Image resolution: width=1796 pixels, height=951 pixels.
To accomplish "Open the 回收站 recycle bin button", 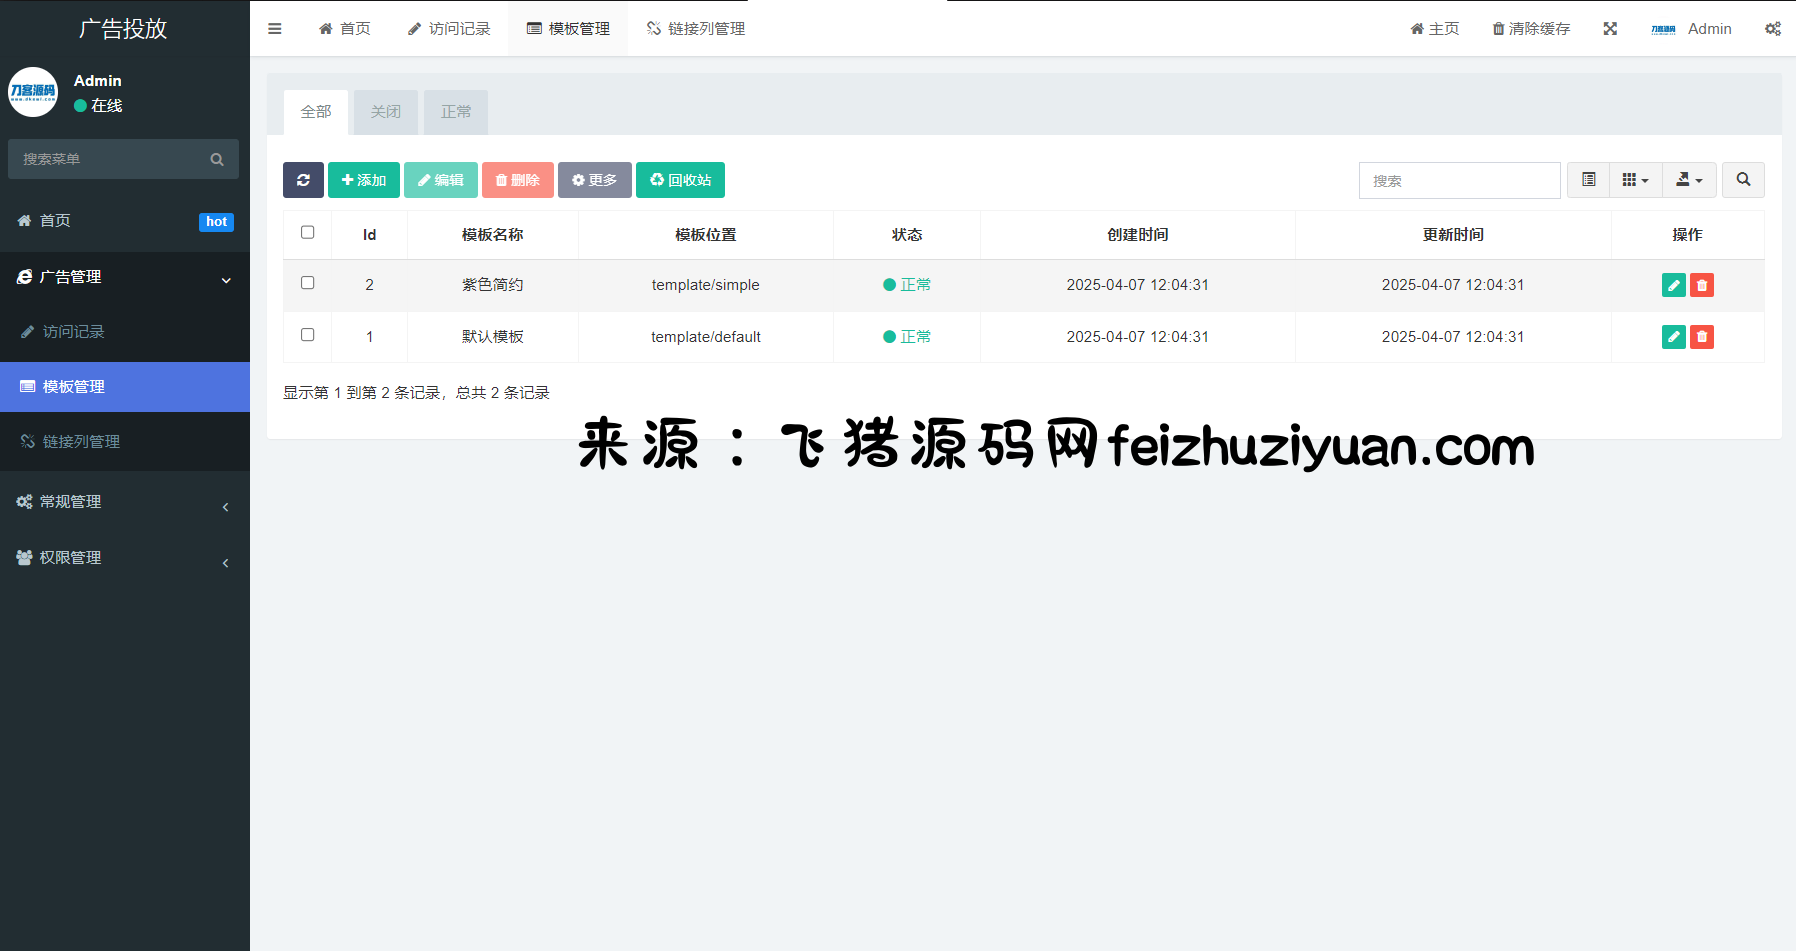I will coord(680,180).
